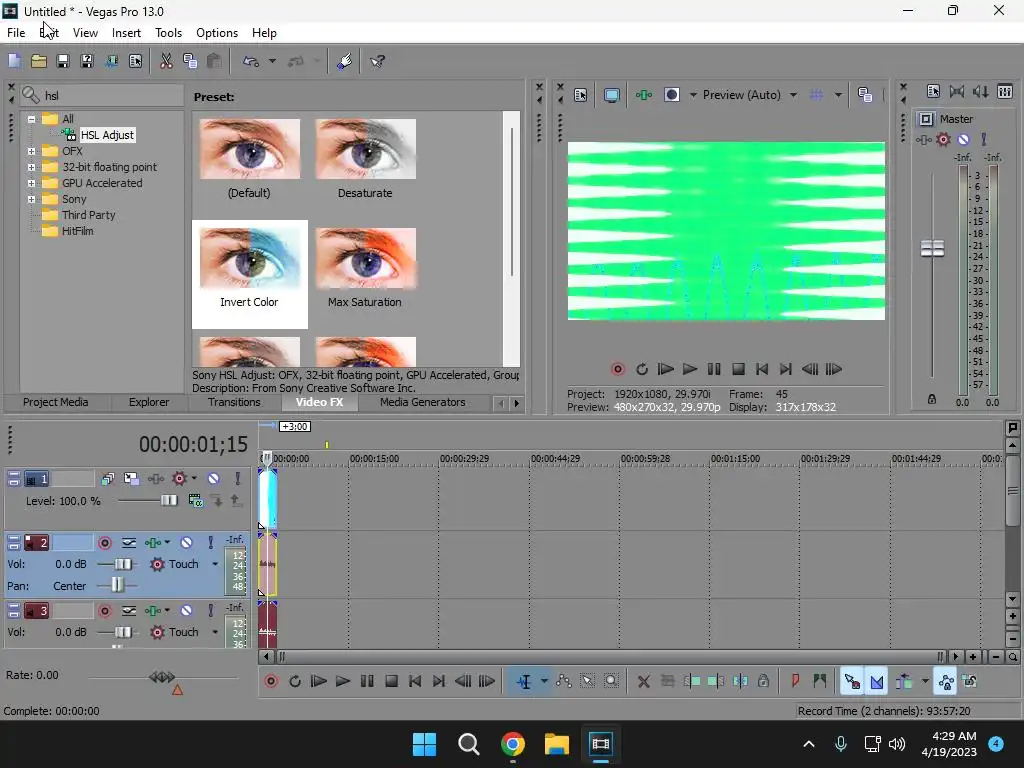The height and width of the screenshot is (768, 1024).
Task: Open Video Preview external monitor icon
Action: [611, 95]
